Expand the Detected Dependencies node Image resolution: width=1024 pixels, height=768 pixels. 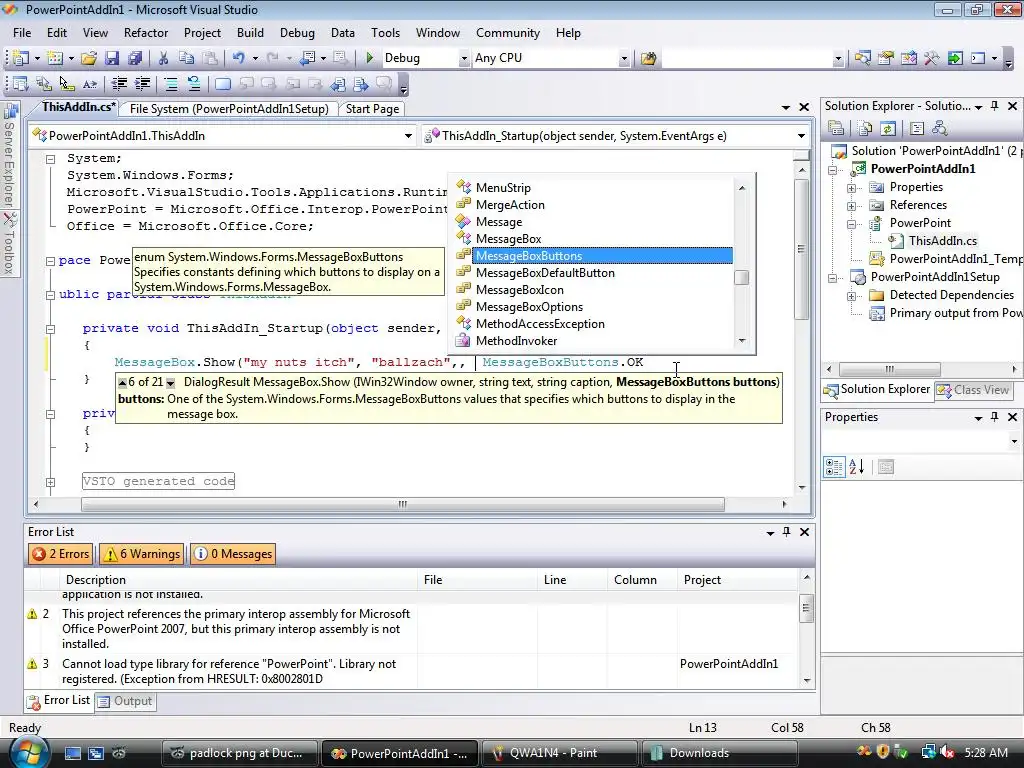tap(852, 296)
